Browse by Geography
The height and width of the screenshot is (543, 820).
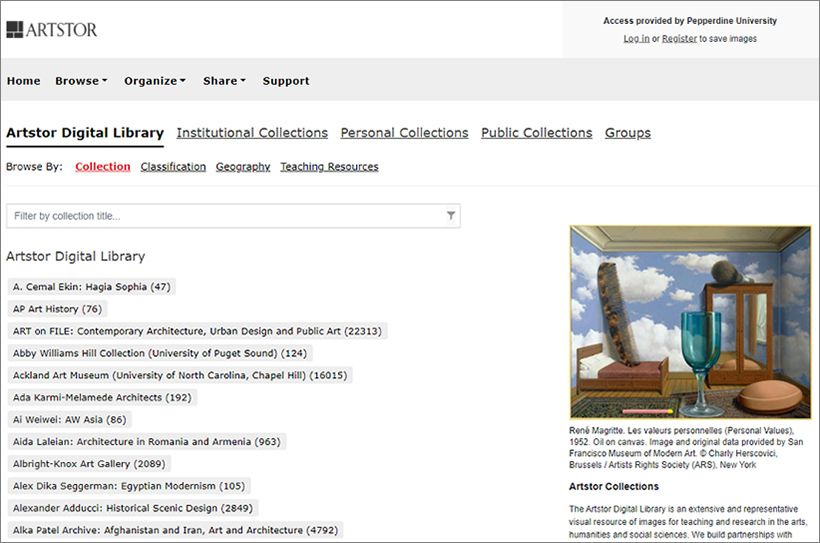click(x=243, y=166)
